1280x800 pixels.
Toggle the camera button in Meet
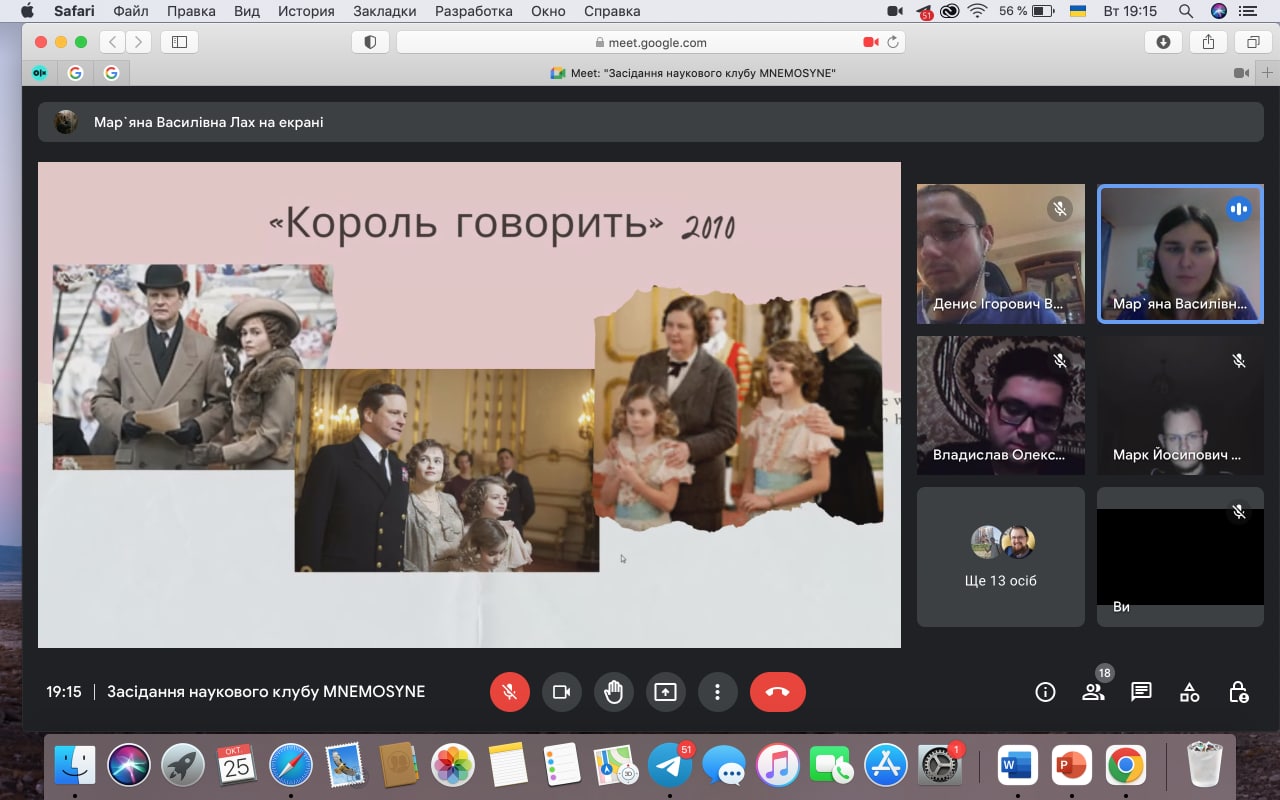pos(561,692)
